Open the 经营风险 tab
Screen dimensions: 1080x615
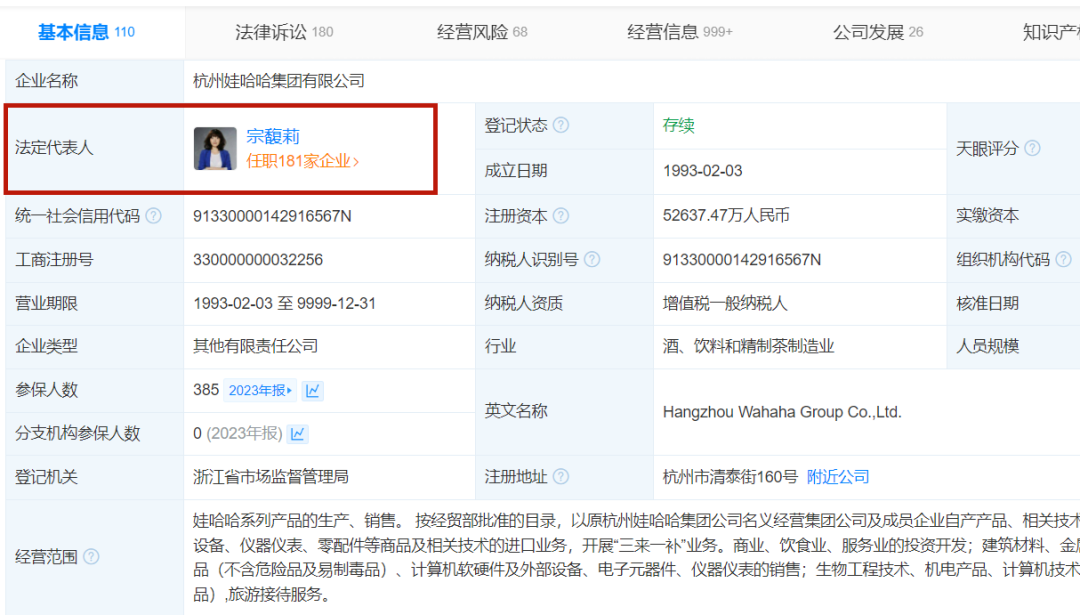point(481,32)
